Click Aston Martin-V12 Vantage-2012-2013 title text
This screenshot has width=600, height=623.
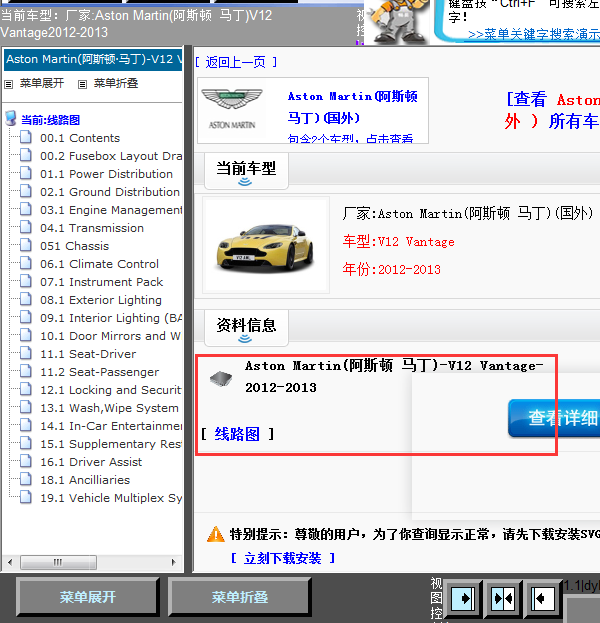pyautogui.click(x=394, y=376)
